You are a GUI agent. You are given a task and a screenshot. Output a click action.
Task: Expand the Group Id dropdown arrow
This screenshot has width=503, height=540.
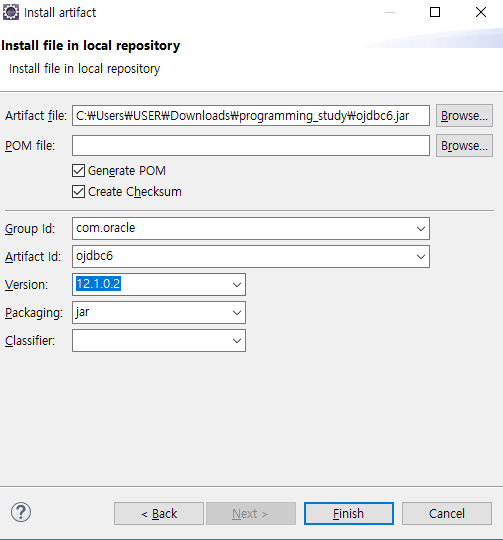coord(420,229)
